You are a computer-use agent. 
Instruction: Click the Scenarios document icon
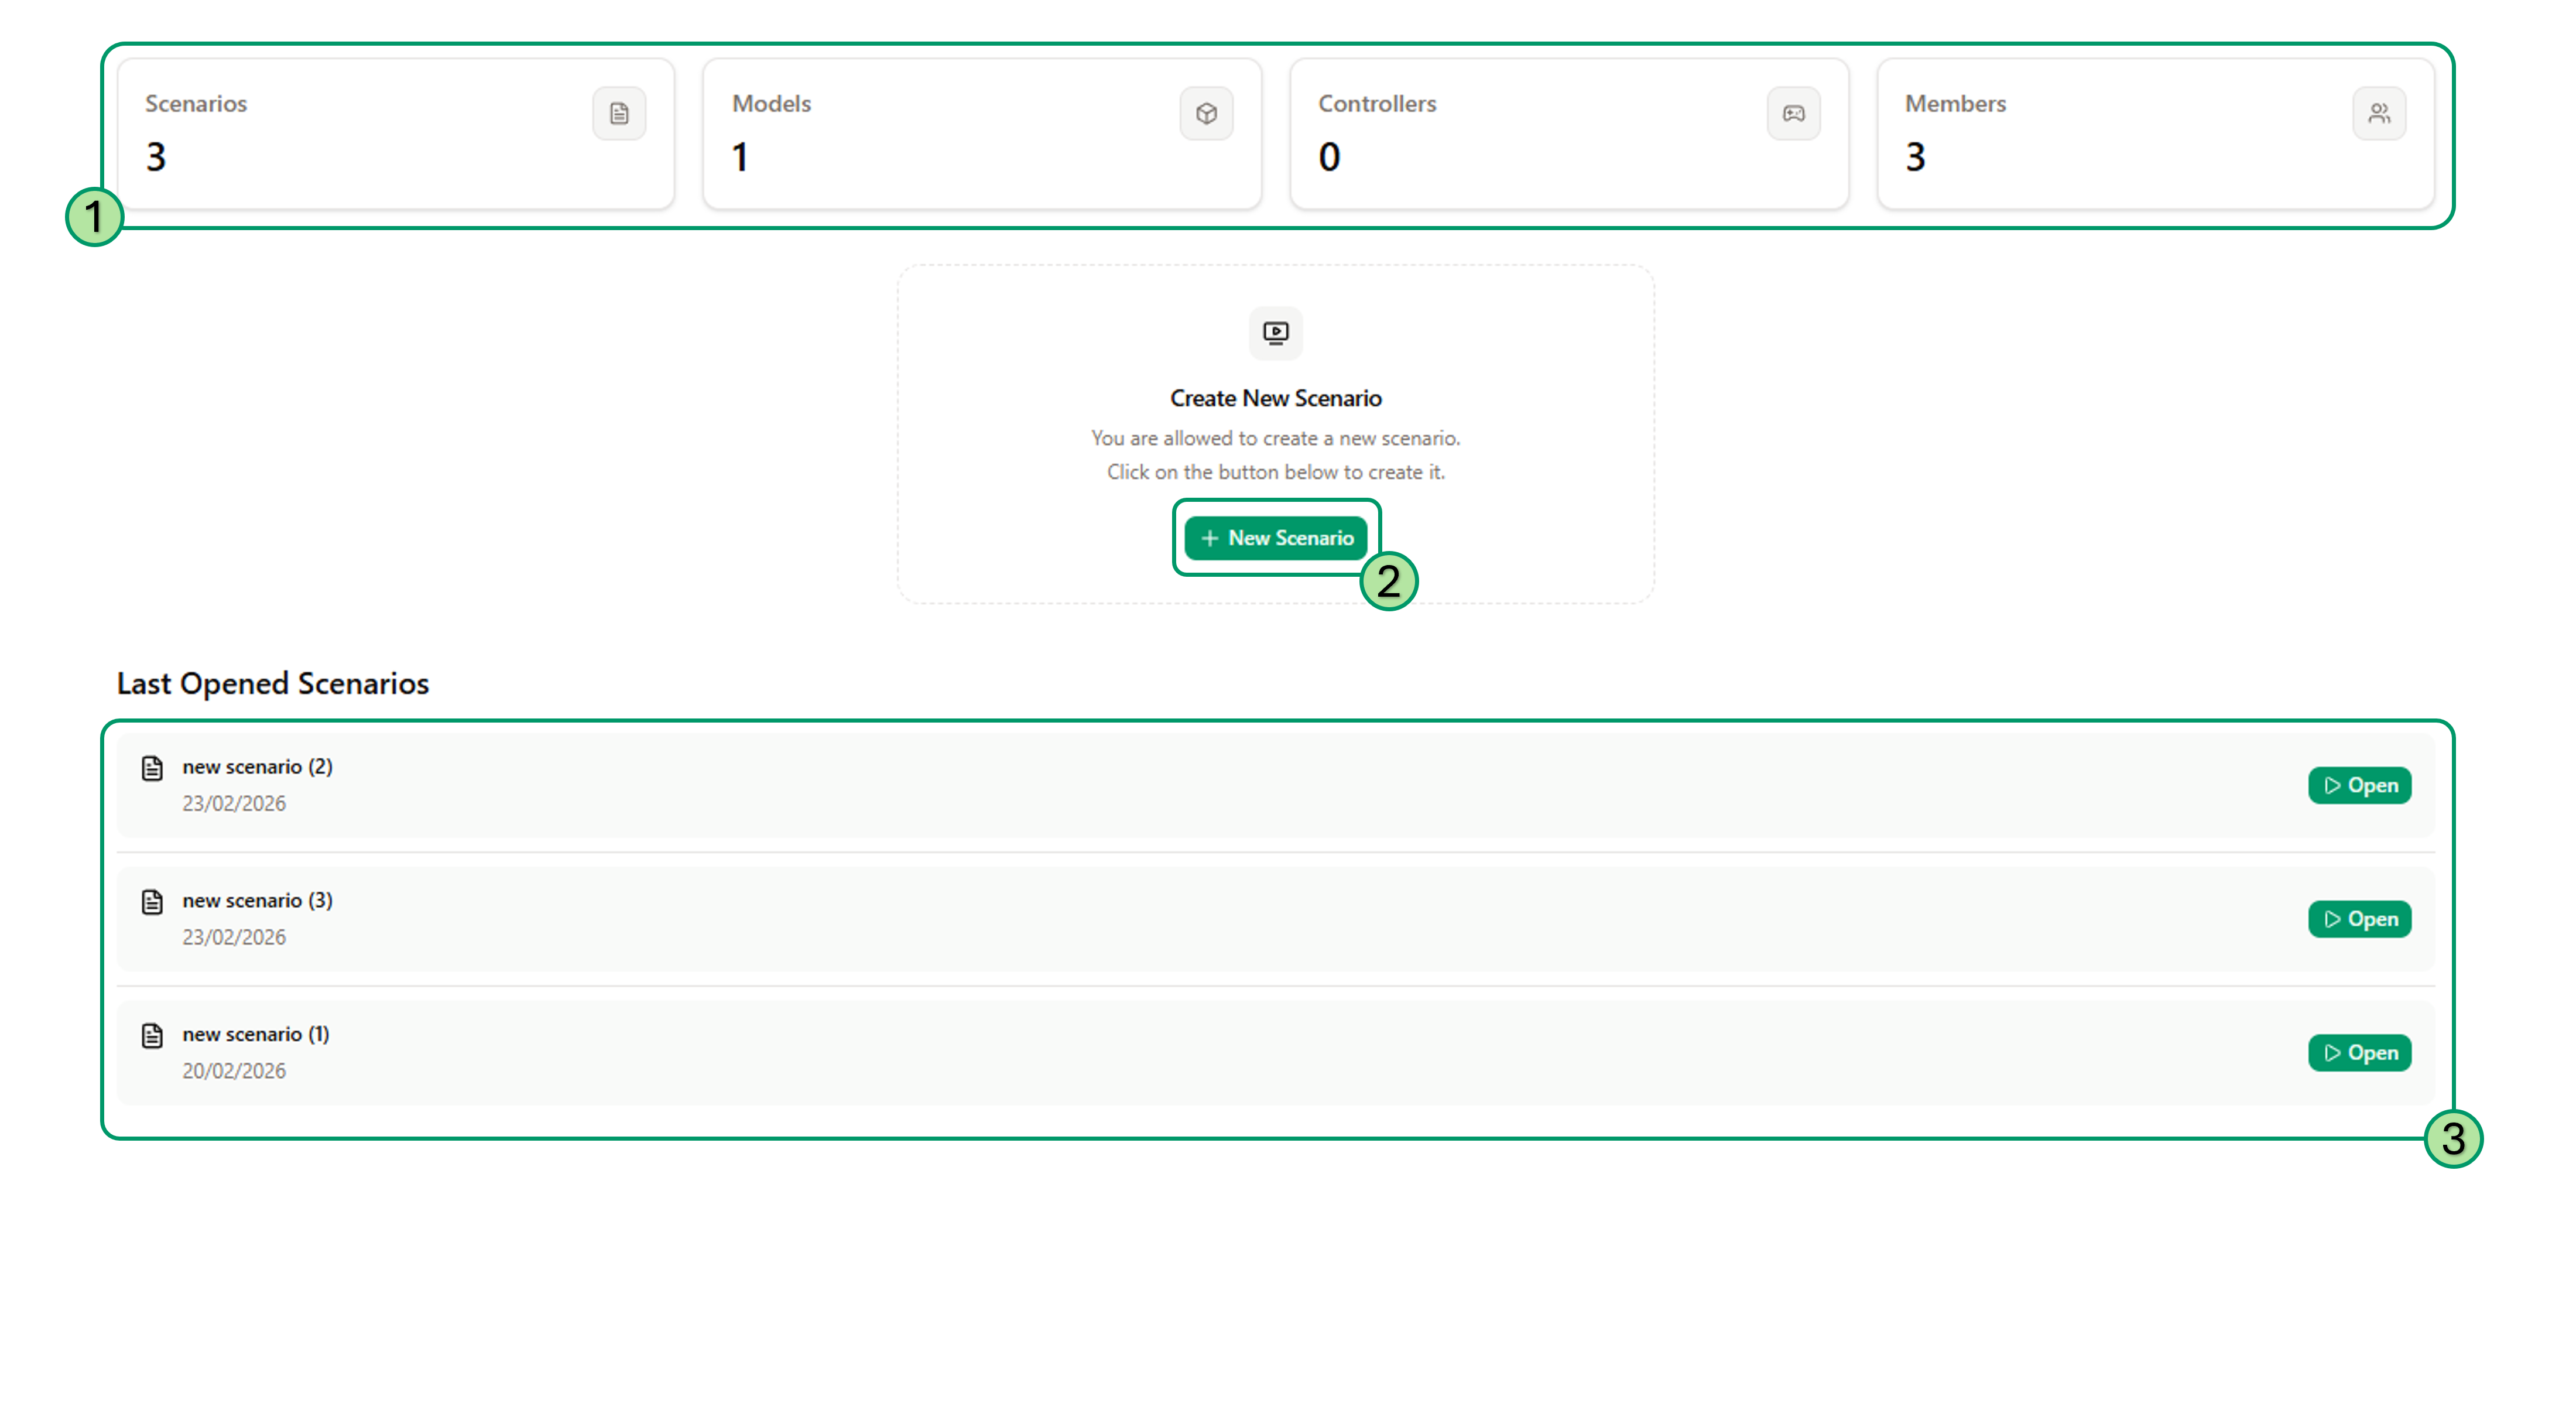pos(619,114)
